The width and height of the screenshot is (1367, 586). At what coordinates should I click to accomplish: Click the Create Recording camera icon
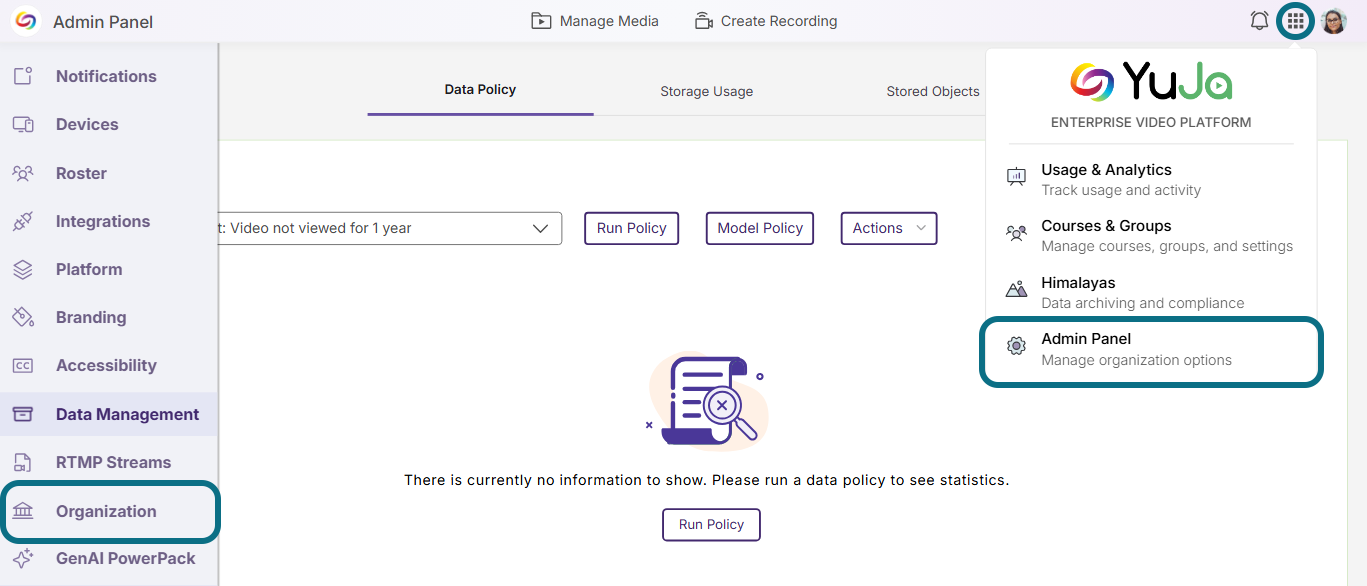coord(704,21)
